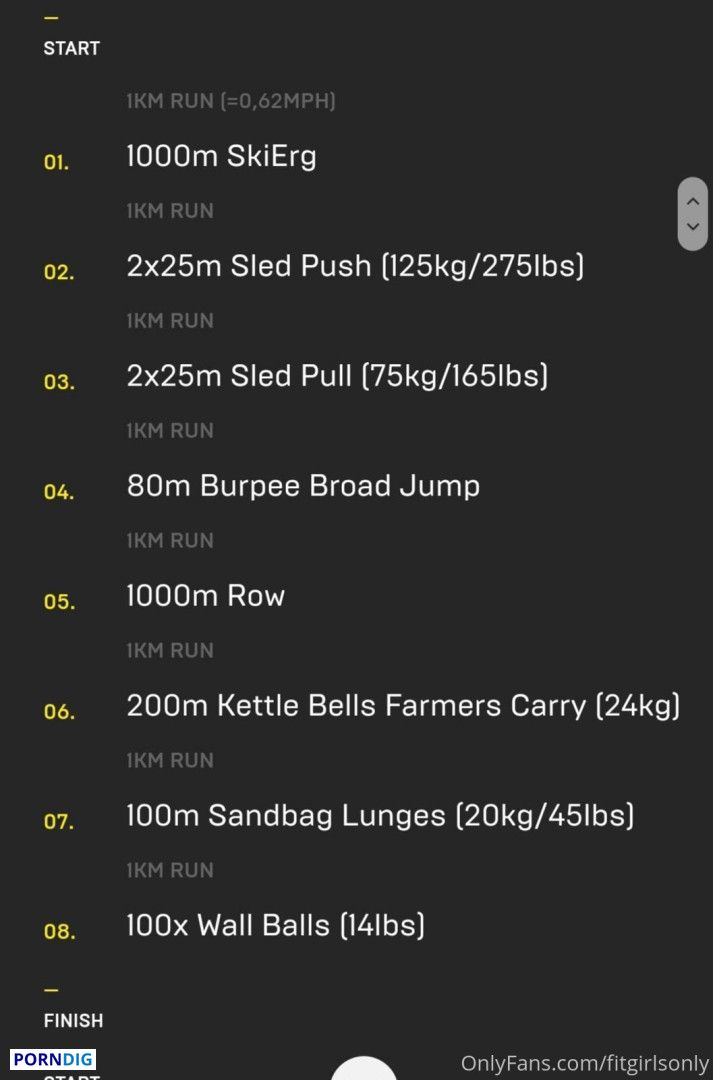Click the down chevron on scroll widget
713x1080 pixels.
pos(693,227)
